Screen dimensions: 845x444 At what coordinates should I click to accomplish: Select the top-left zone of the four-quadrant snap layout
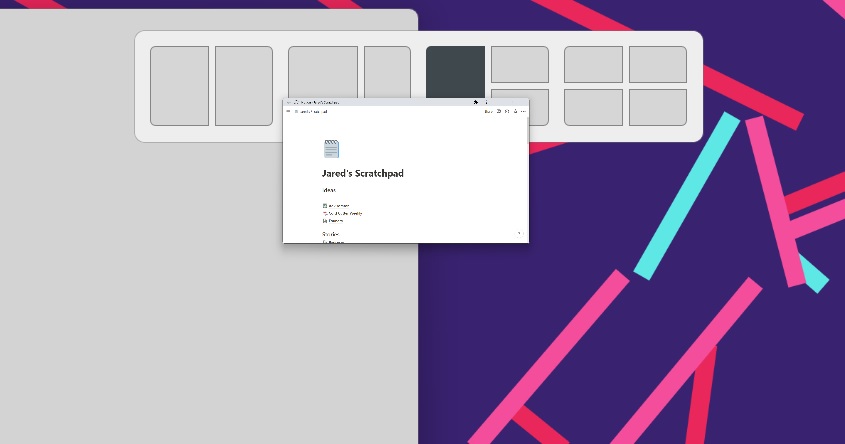coord(593,64)
